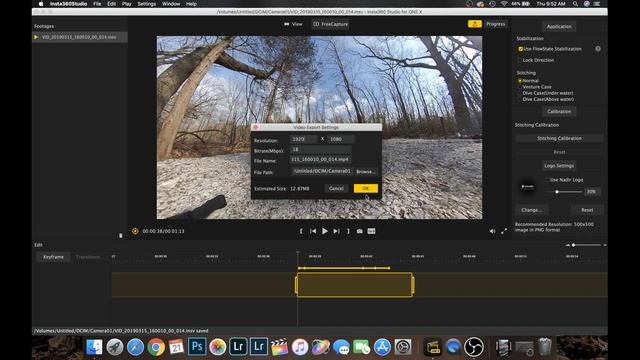Screen dimensions: 640x360
Task: Select the Venture Case stitching option
Action: [520, 87]
